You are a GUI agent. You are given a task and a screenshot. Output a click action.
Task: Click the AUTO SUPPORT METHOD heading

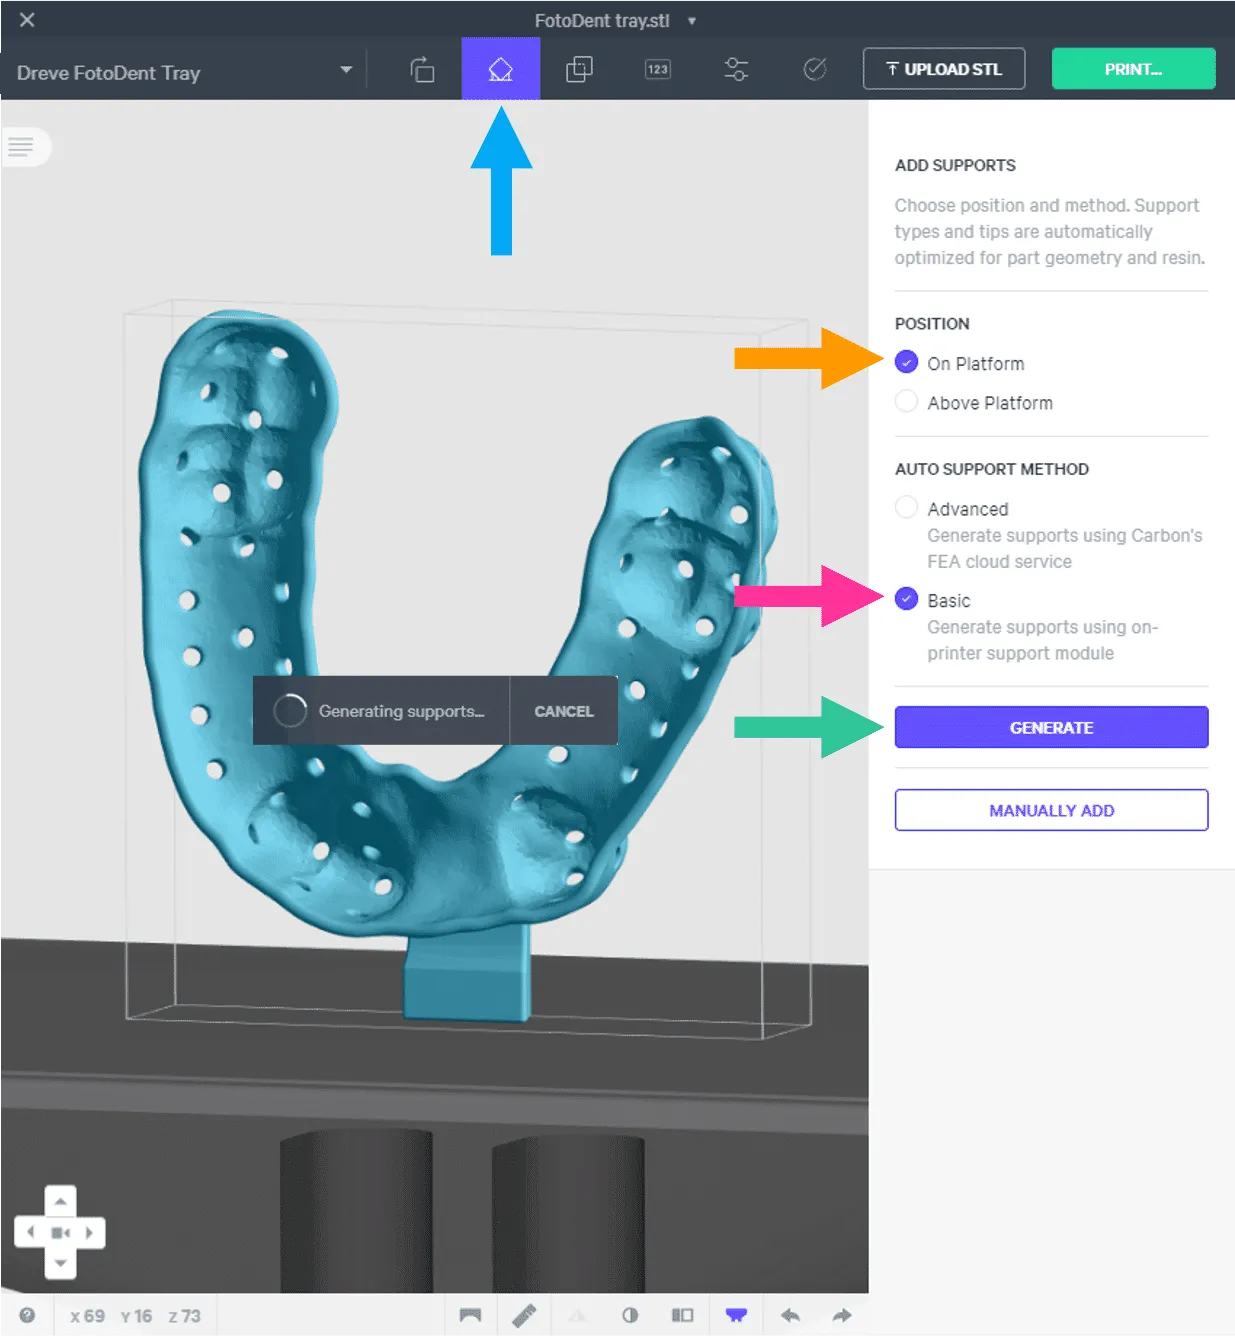992,469
